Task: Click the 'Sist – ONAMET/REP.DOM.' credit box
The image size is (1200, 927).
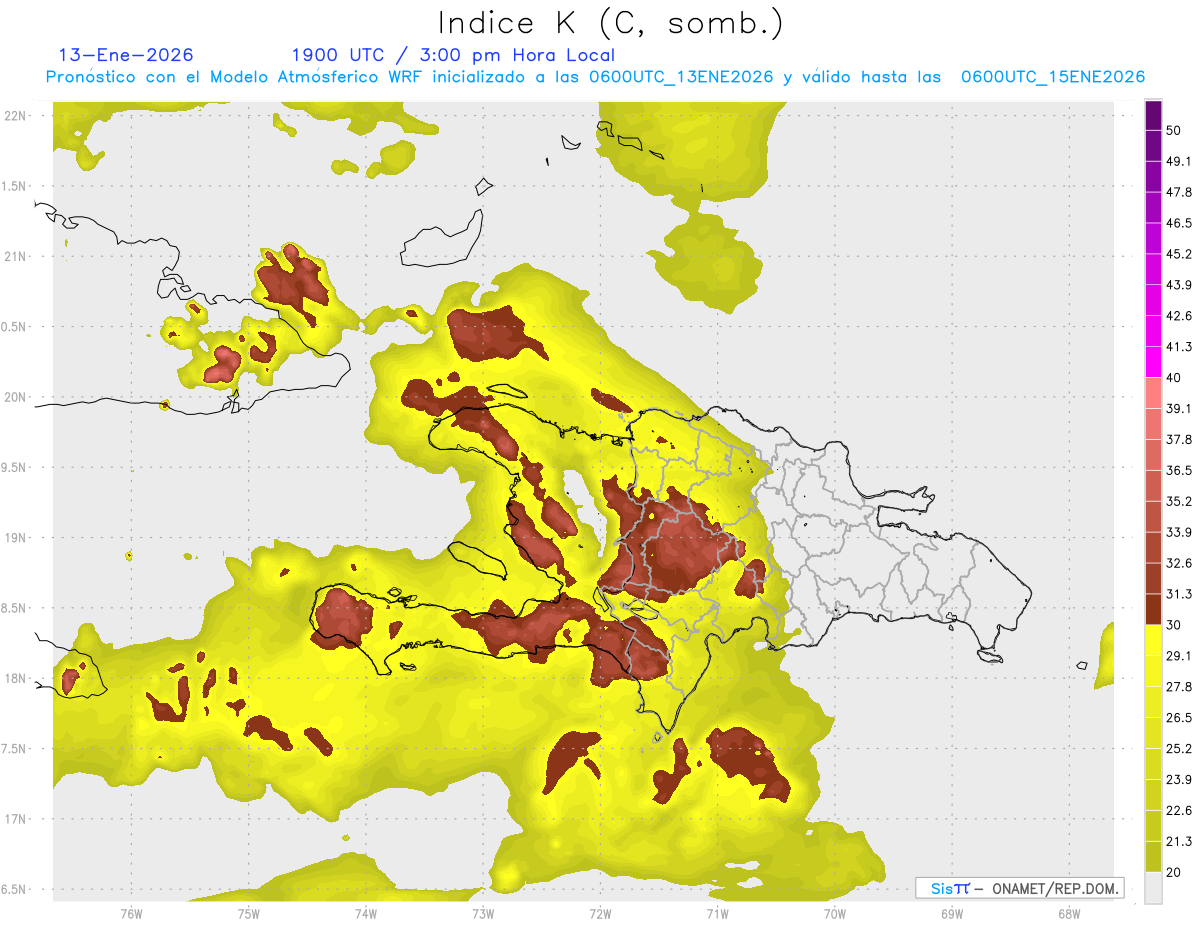Action: coord(1019,888)
